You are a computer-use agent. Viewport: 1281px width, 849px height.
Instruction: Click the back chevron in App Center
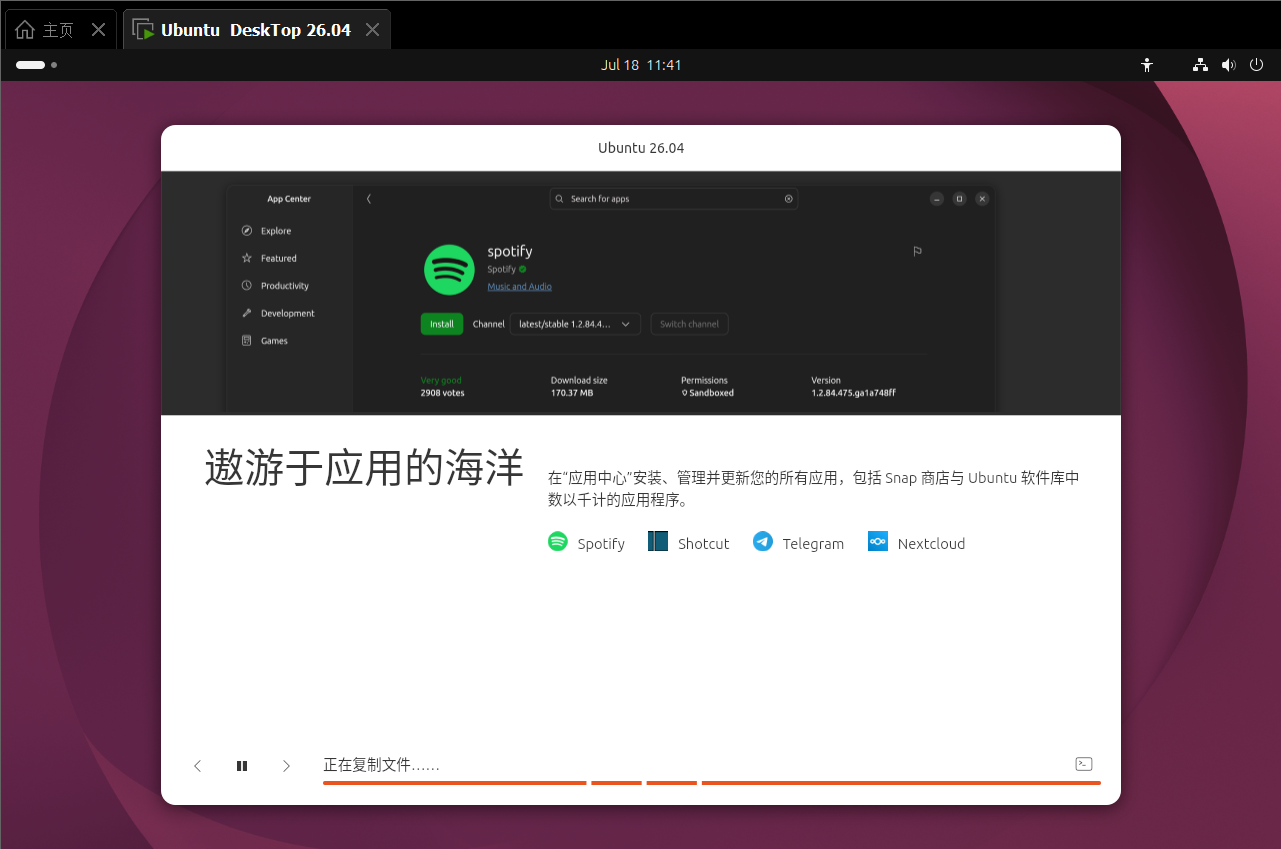(368, 199)
